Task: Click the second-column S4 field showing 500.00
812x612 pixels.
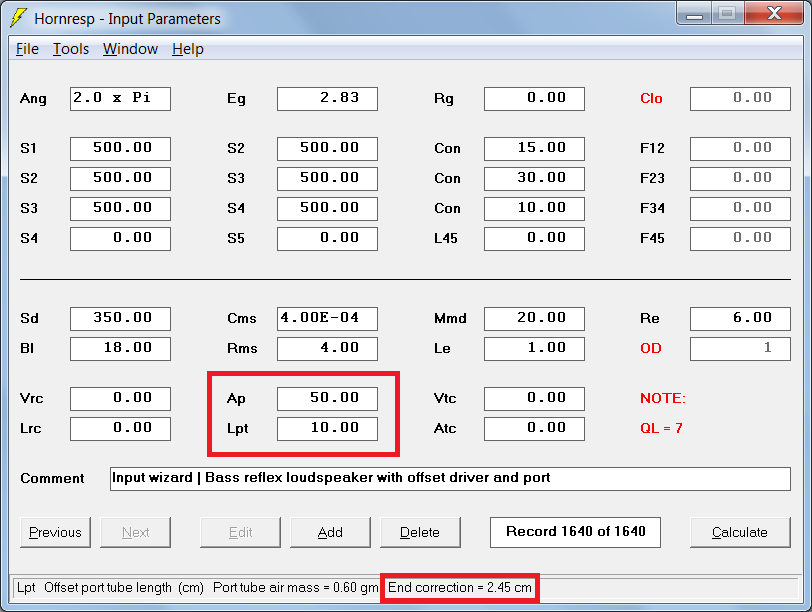Action: pos(327,209)
